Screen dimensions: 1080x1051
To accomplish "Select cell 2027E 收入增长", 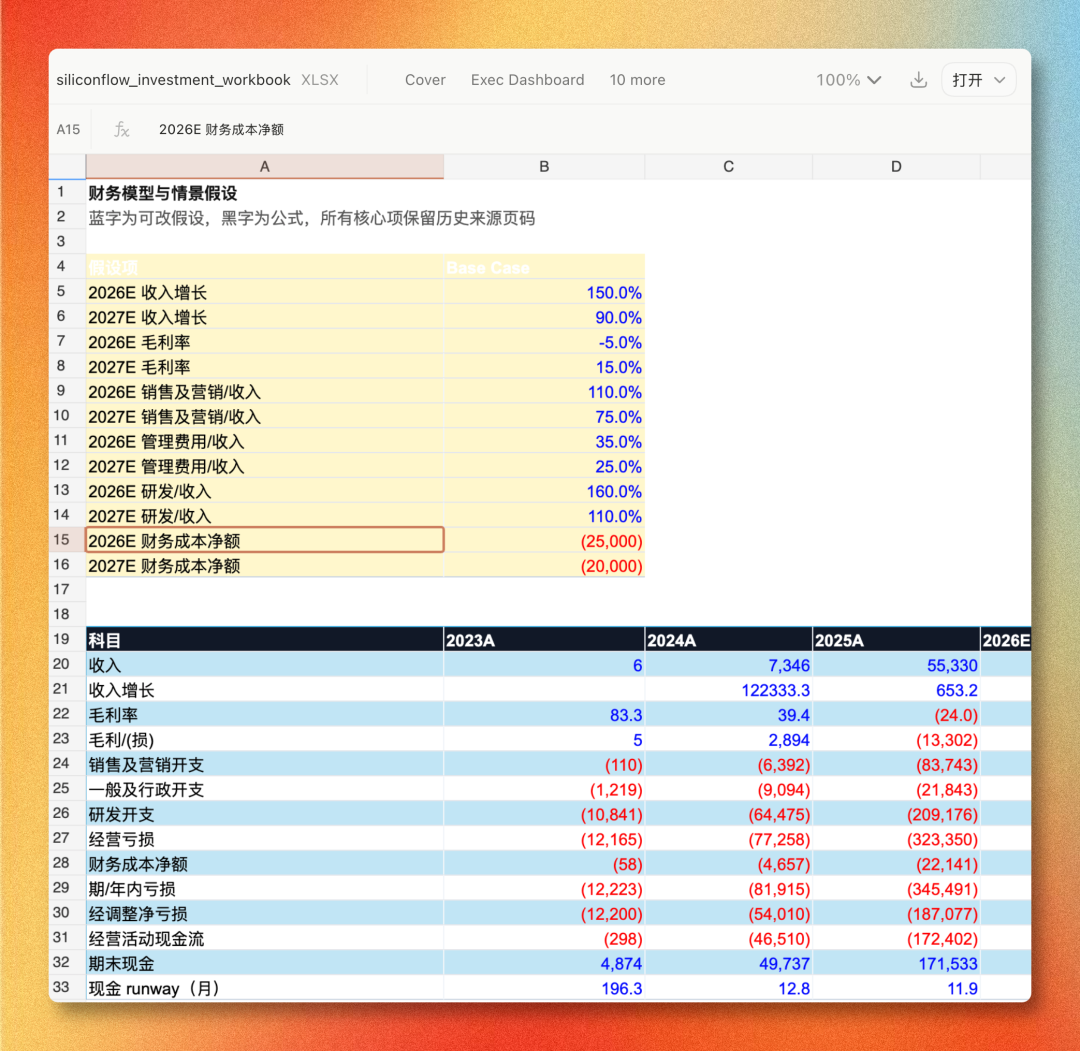I will tap(264, 317).
